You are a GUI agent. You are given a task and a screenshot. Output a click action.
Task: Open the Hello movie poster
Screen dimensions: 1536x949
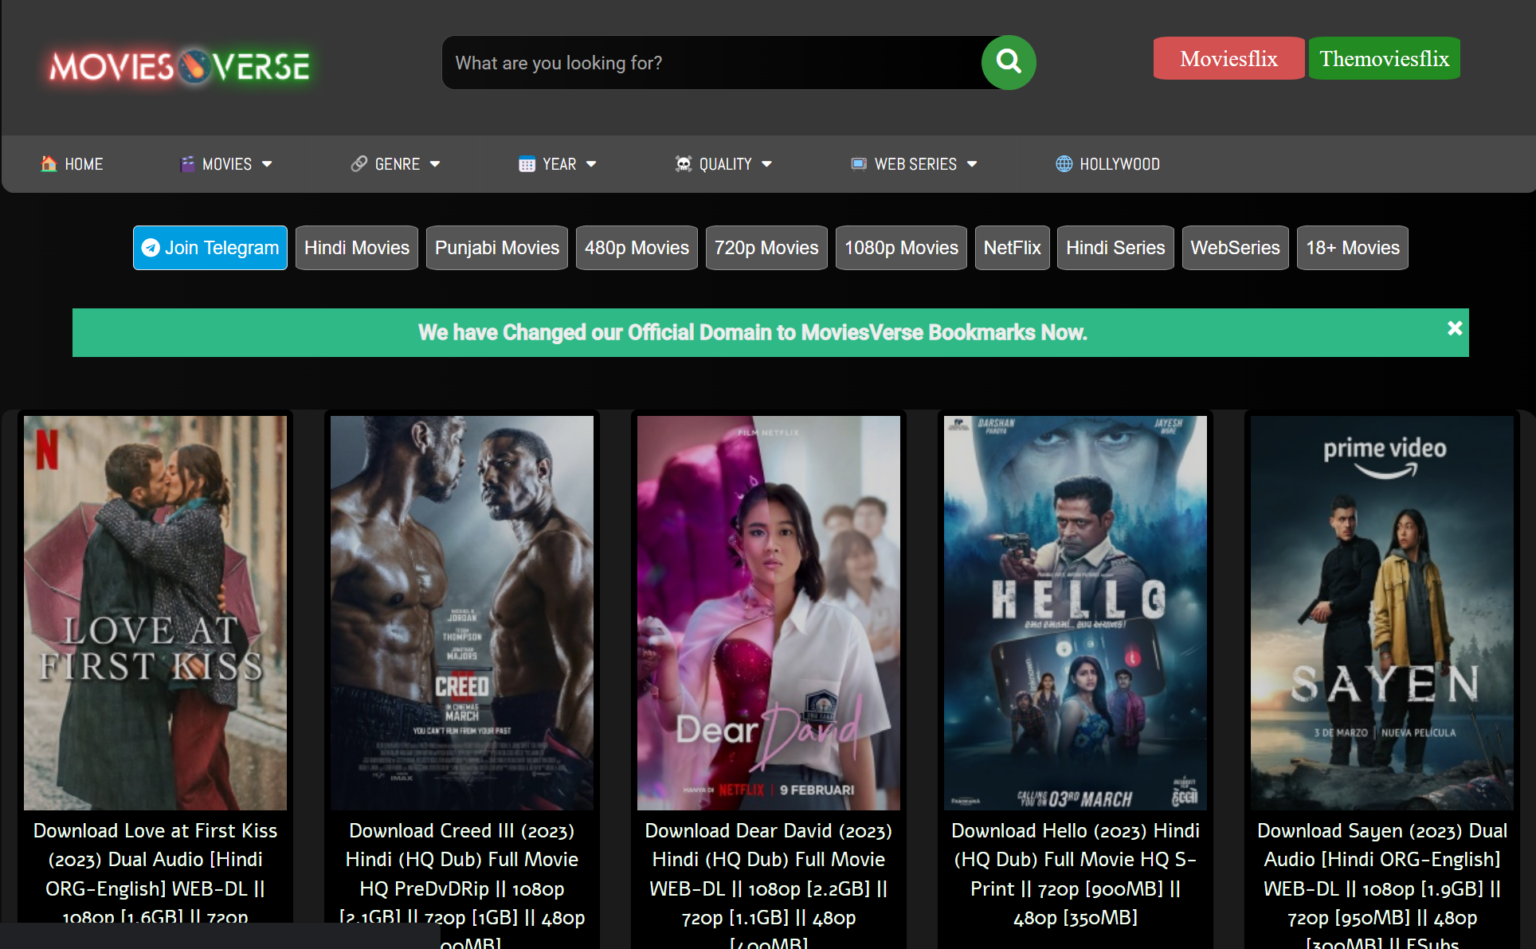[1075, 613]
